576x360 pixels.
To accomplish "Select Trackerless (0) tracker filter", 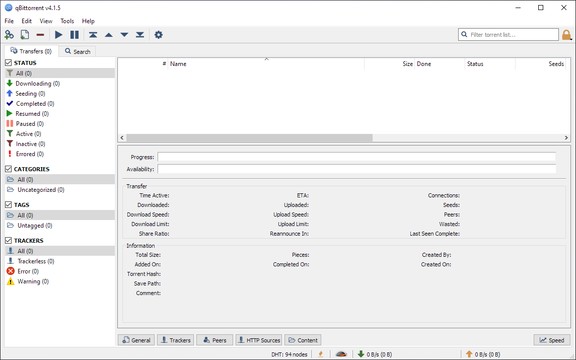I will (31, 261).
